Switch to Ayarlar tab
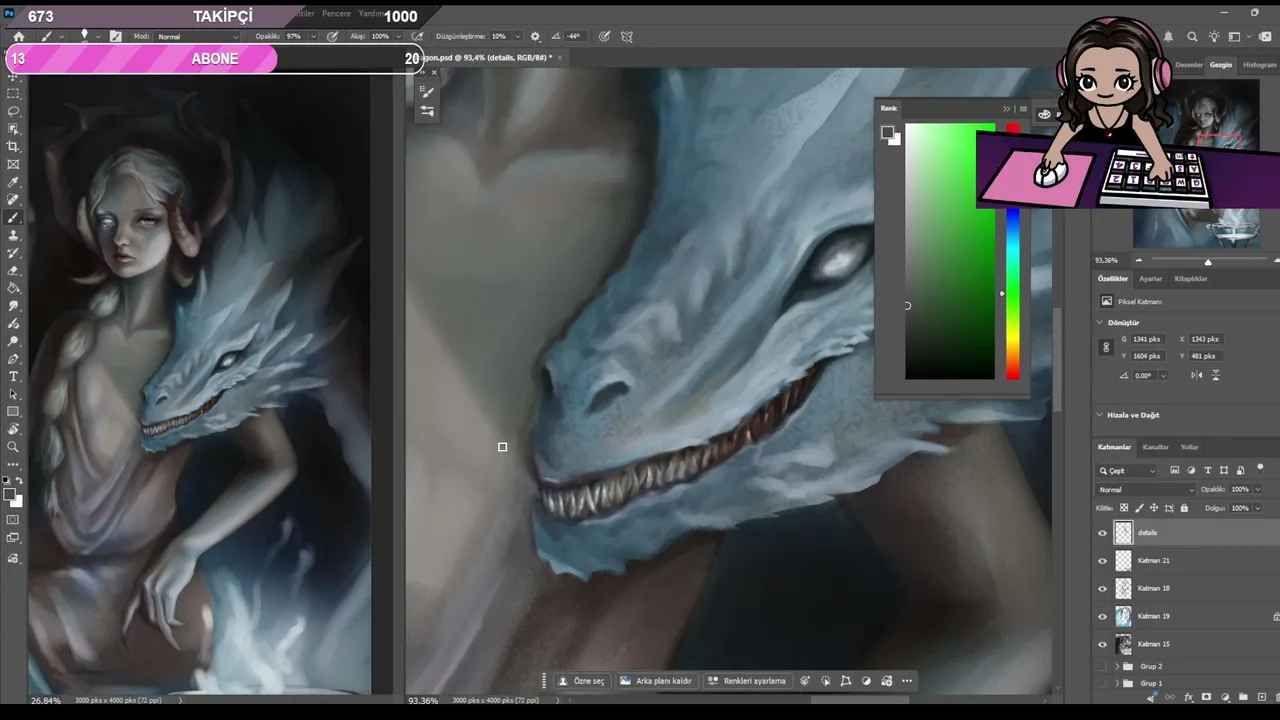1280x720 pixels. 1151,279
